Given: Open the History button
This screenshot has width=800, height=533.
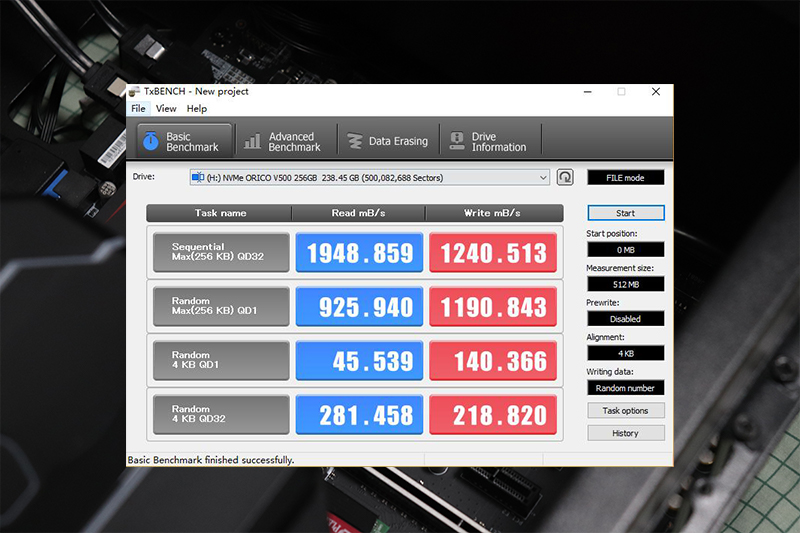Looking at the screenshot, I should 626,433.
